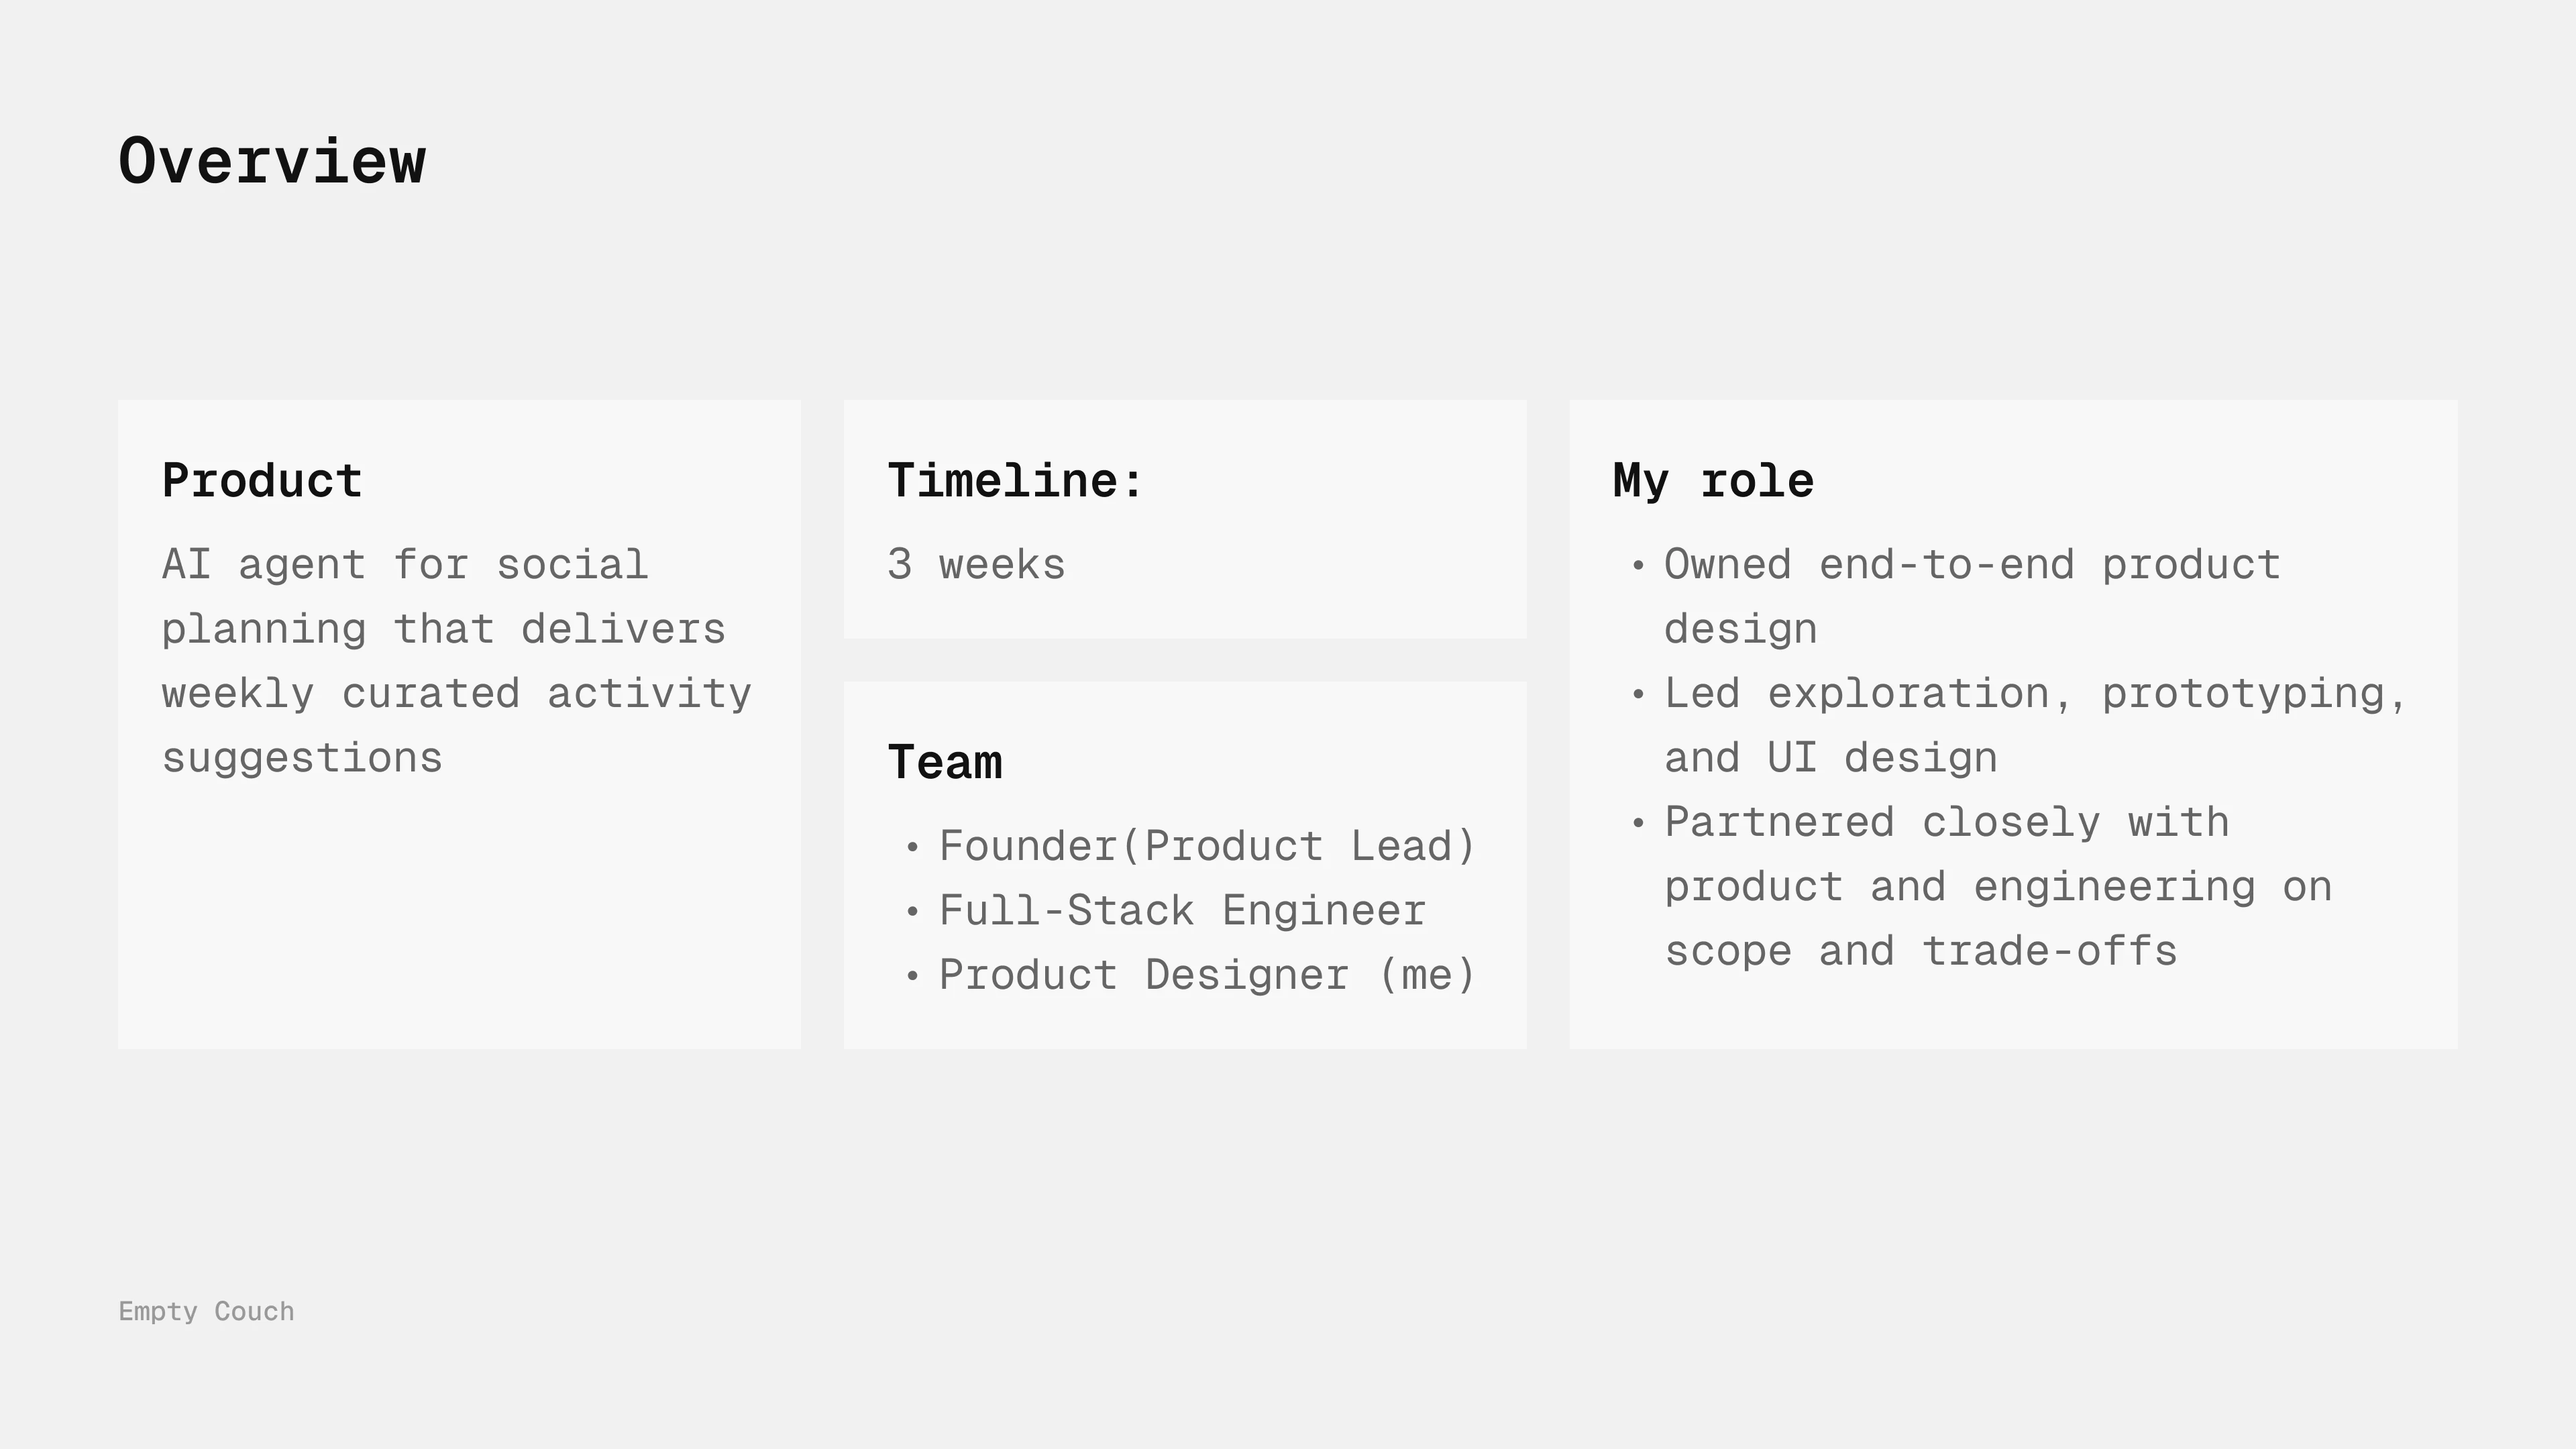Screen dimensions: 2576x1449
Task: Select the My role heading
Action: pyautogui.click(x=1713, y=481)
